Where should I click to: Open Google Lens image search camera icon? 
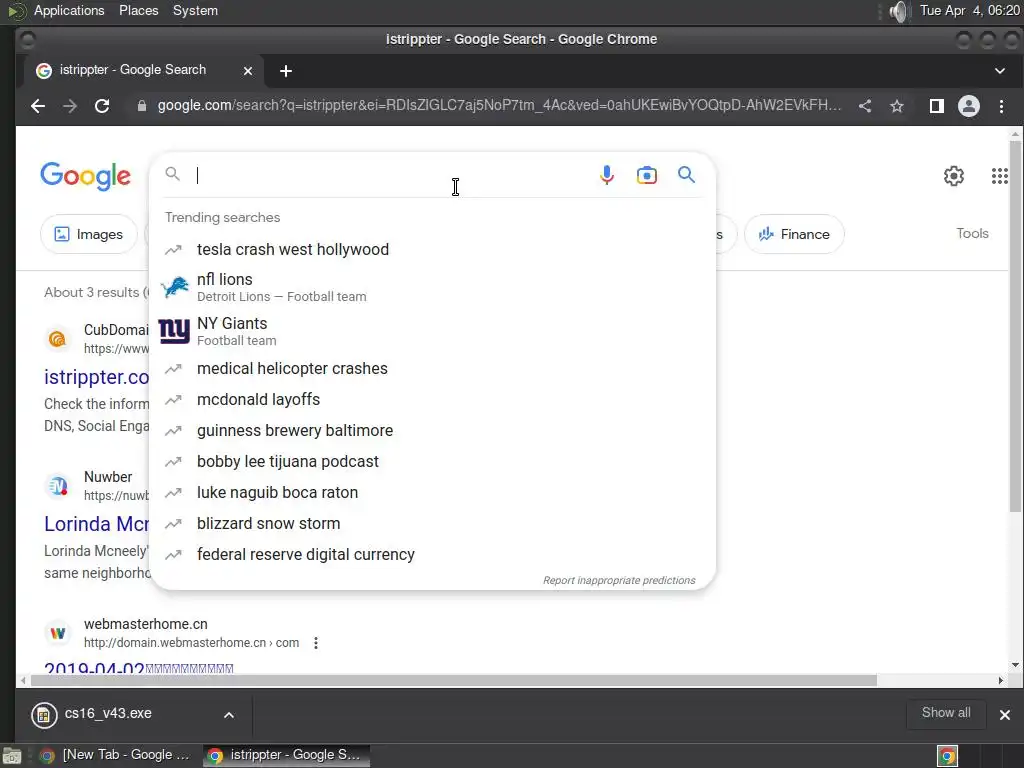(647, 175)
